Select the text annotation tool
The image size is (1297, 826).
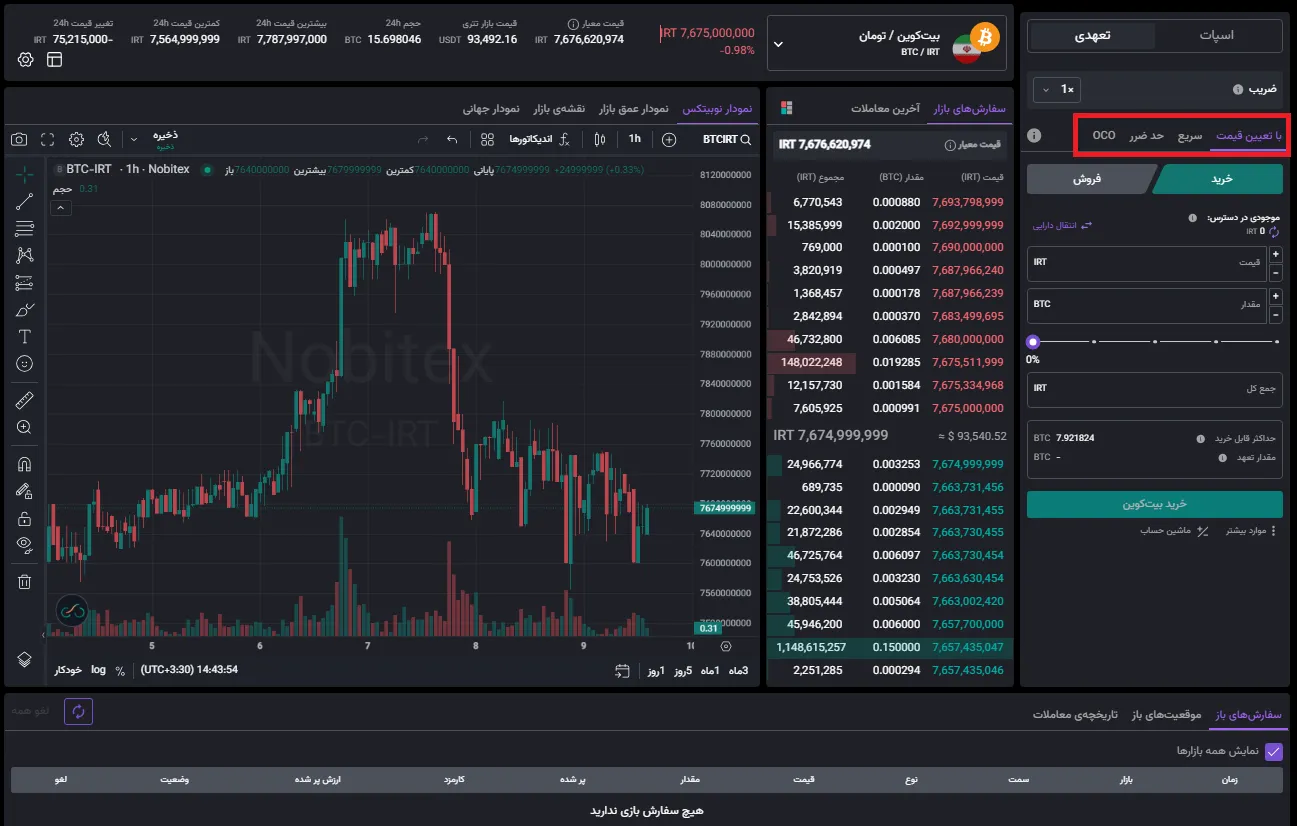pos(25,336)
